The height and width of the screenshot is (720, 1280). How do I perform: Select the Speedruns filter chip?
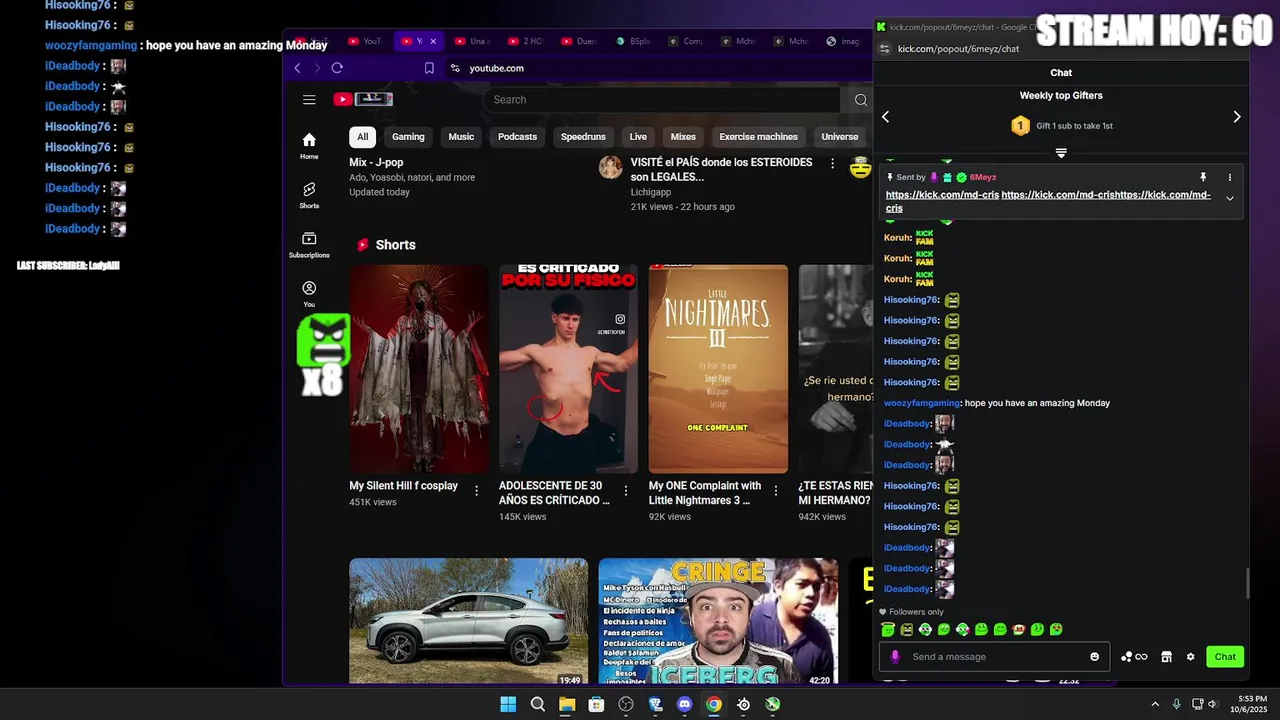pos(583,137)
